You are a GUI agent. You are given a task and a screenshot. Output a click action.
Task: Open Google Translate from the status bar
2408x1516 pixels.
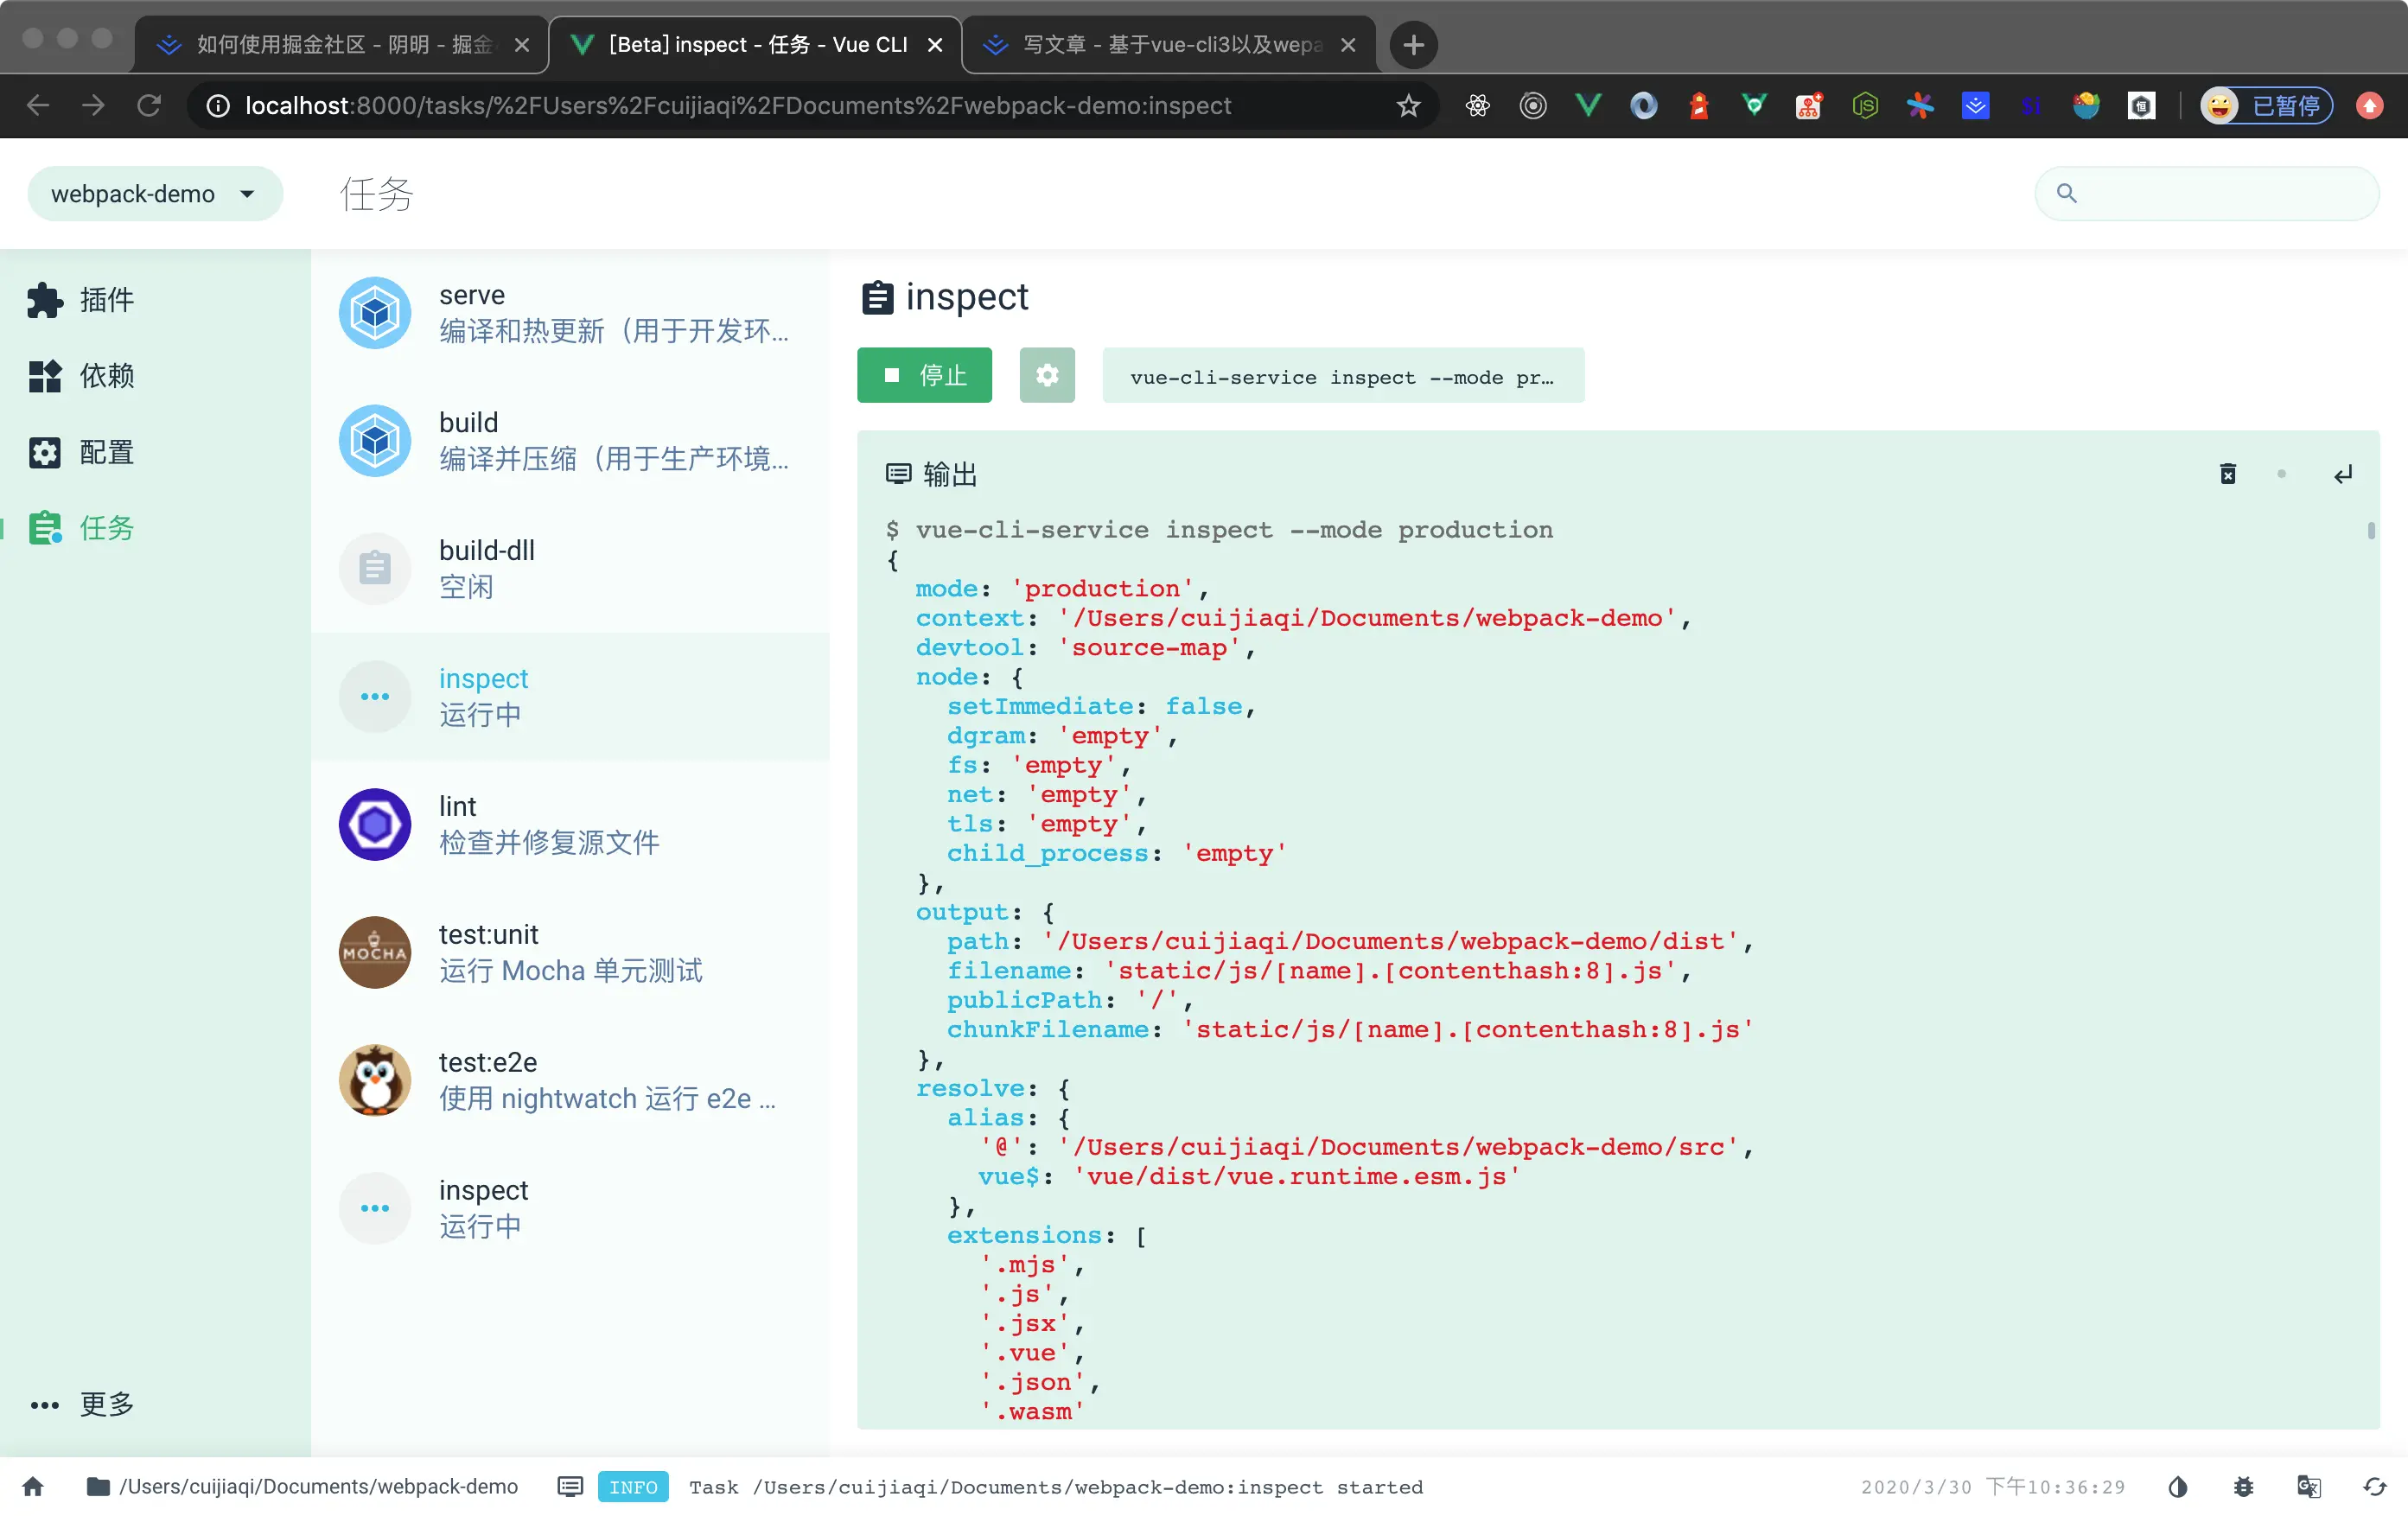(x=2309, y=1487)
